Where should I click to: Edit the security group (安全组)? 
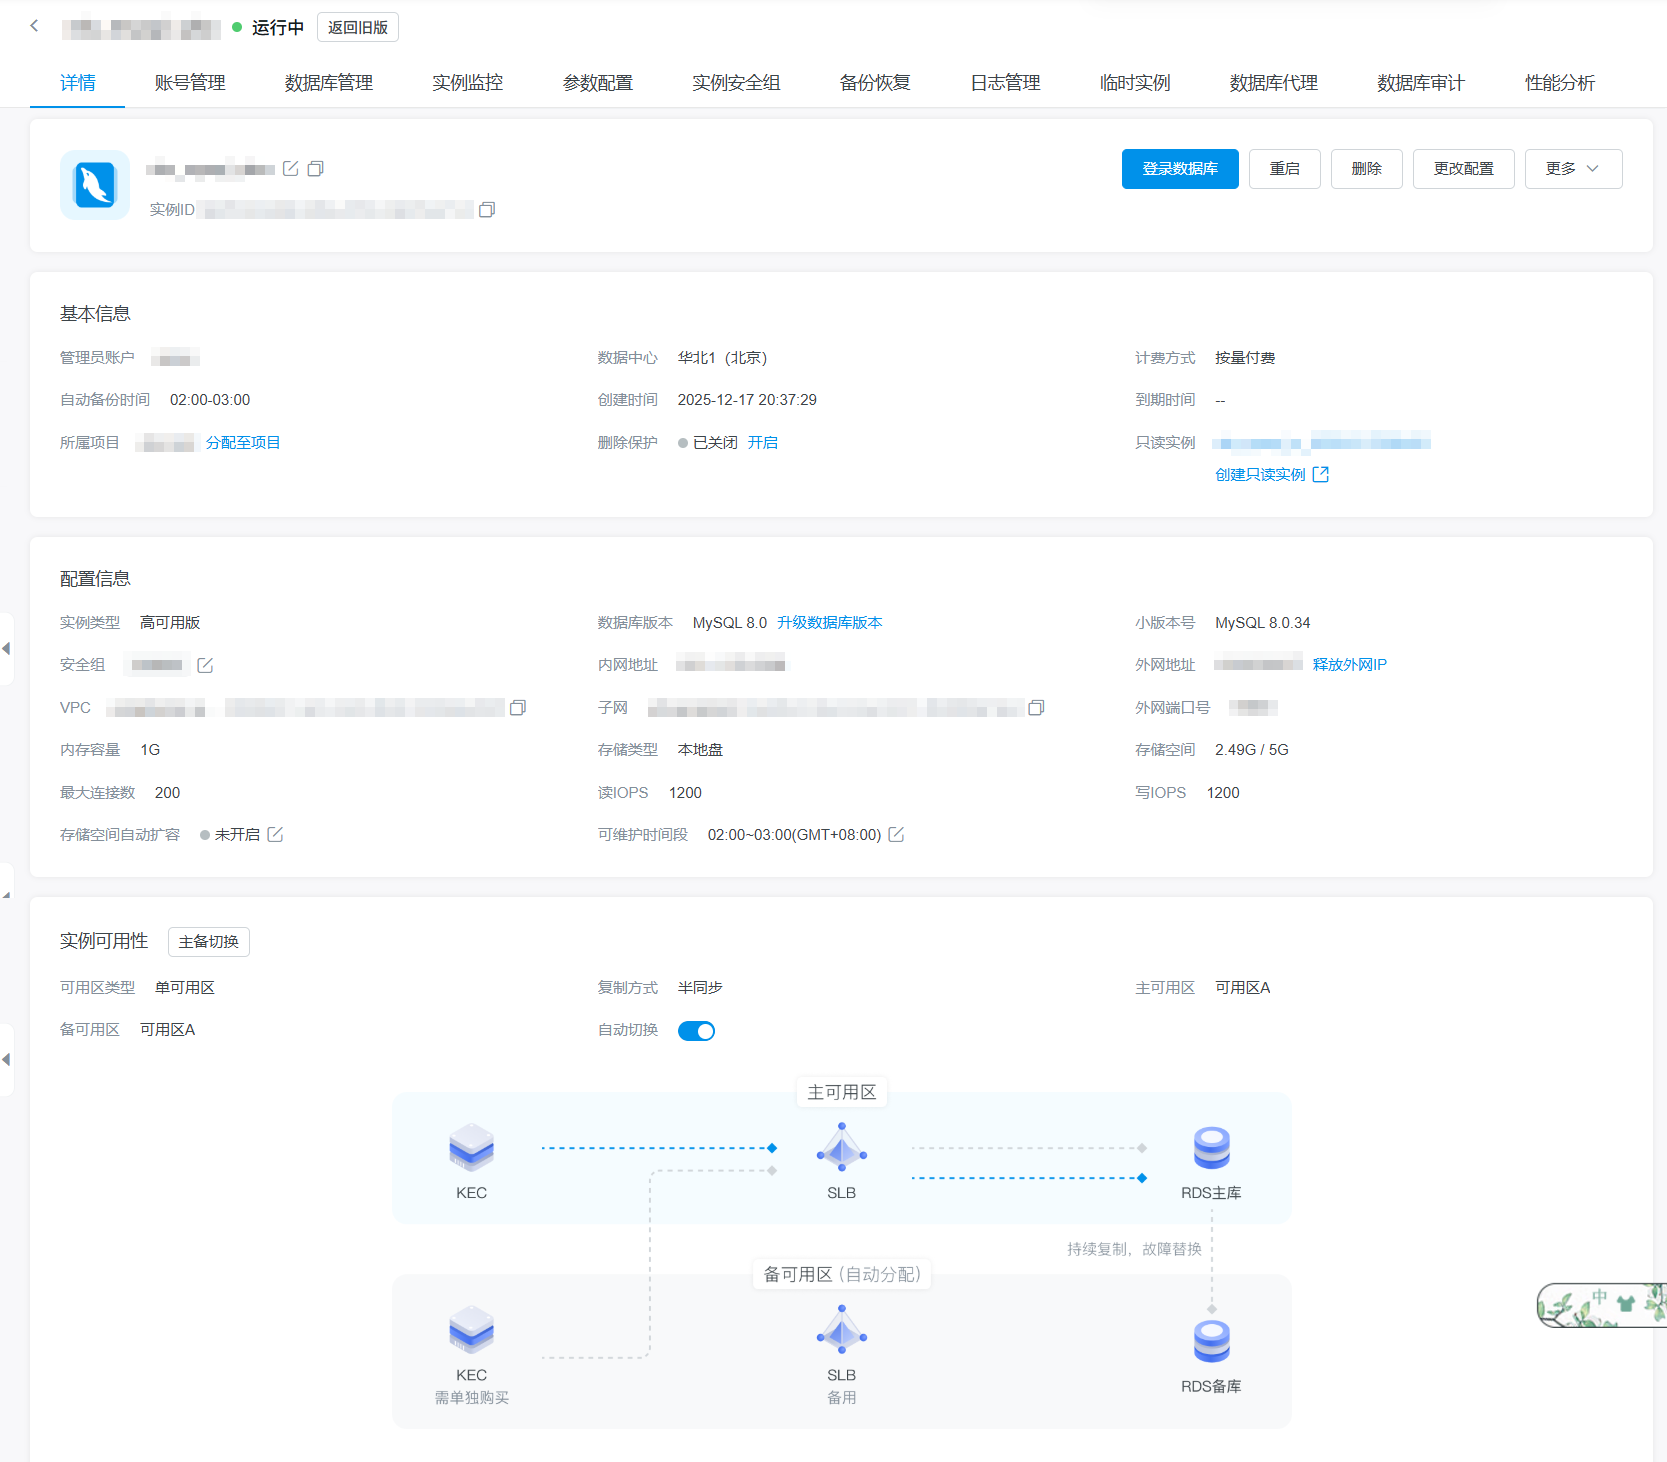205,665
